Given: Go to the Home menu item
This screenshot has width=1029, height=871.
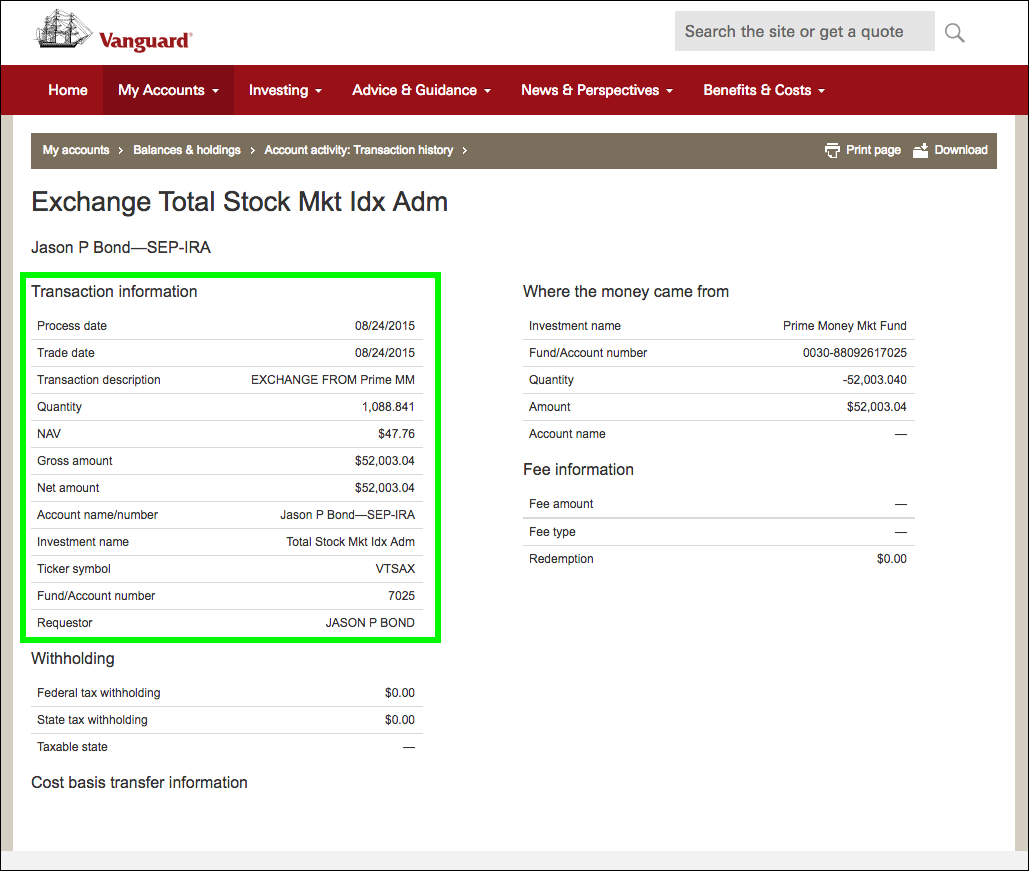Looking at the screenshot, I should tap(68, 90).
